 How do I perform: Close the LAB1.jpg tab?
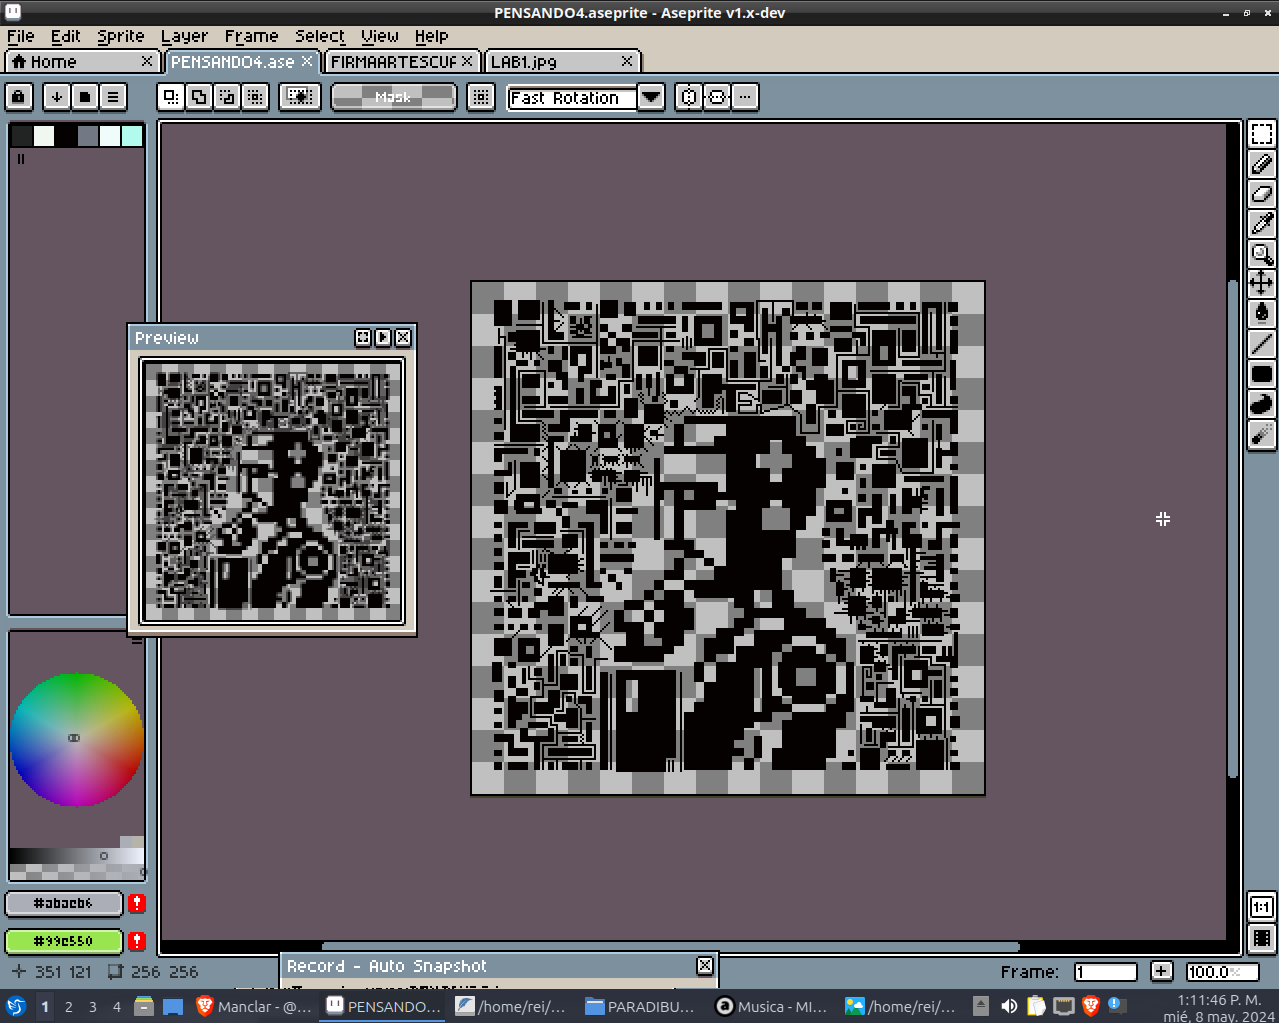pos(627,61)
